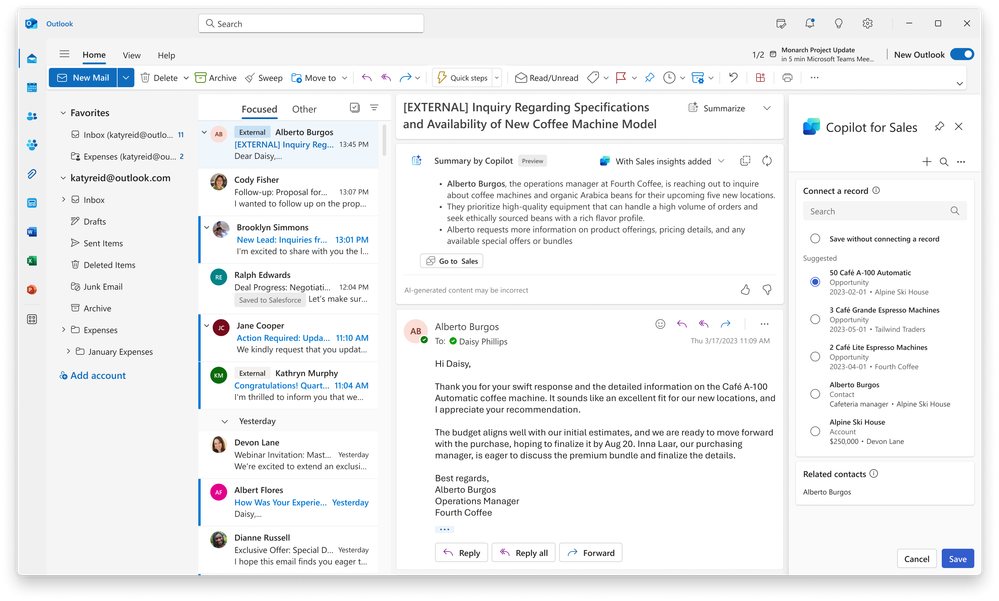Open More apps grid icon in sidebar
999x601 pixels.
[x=32, y=319]
